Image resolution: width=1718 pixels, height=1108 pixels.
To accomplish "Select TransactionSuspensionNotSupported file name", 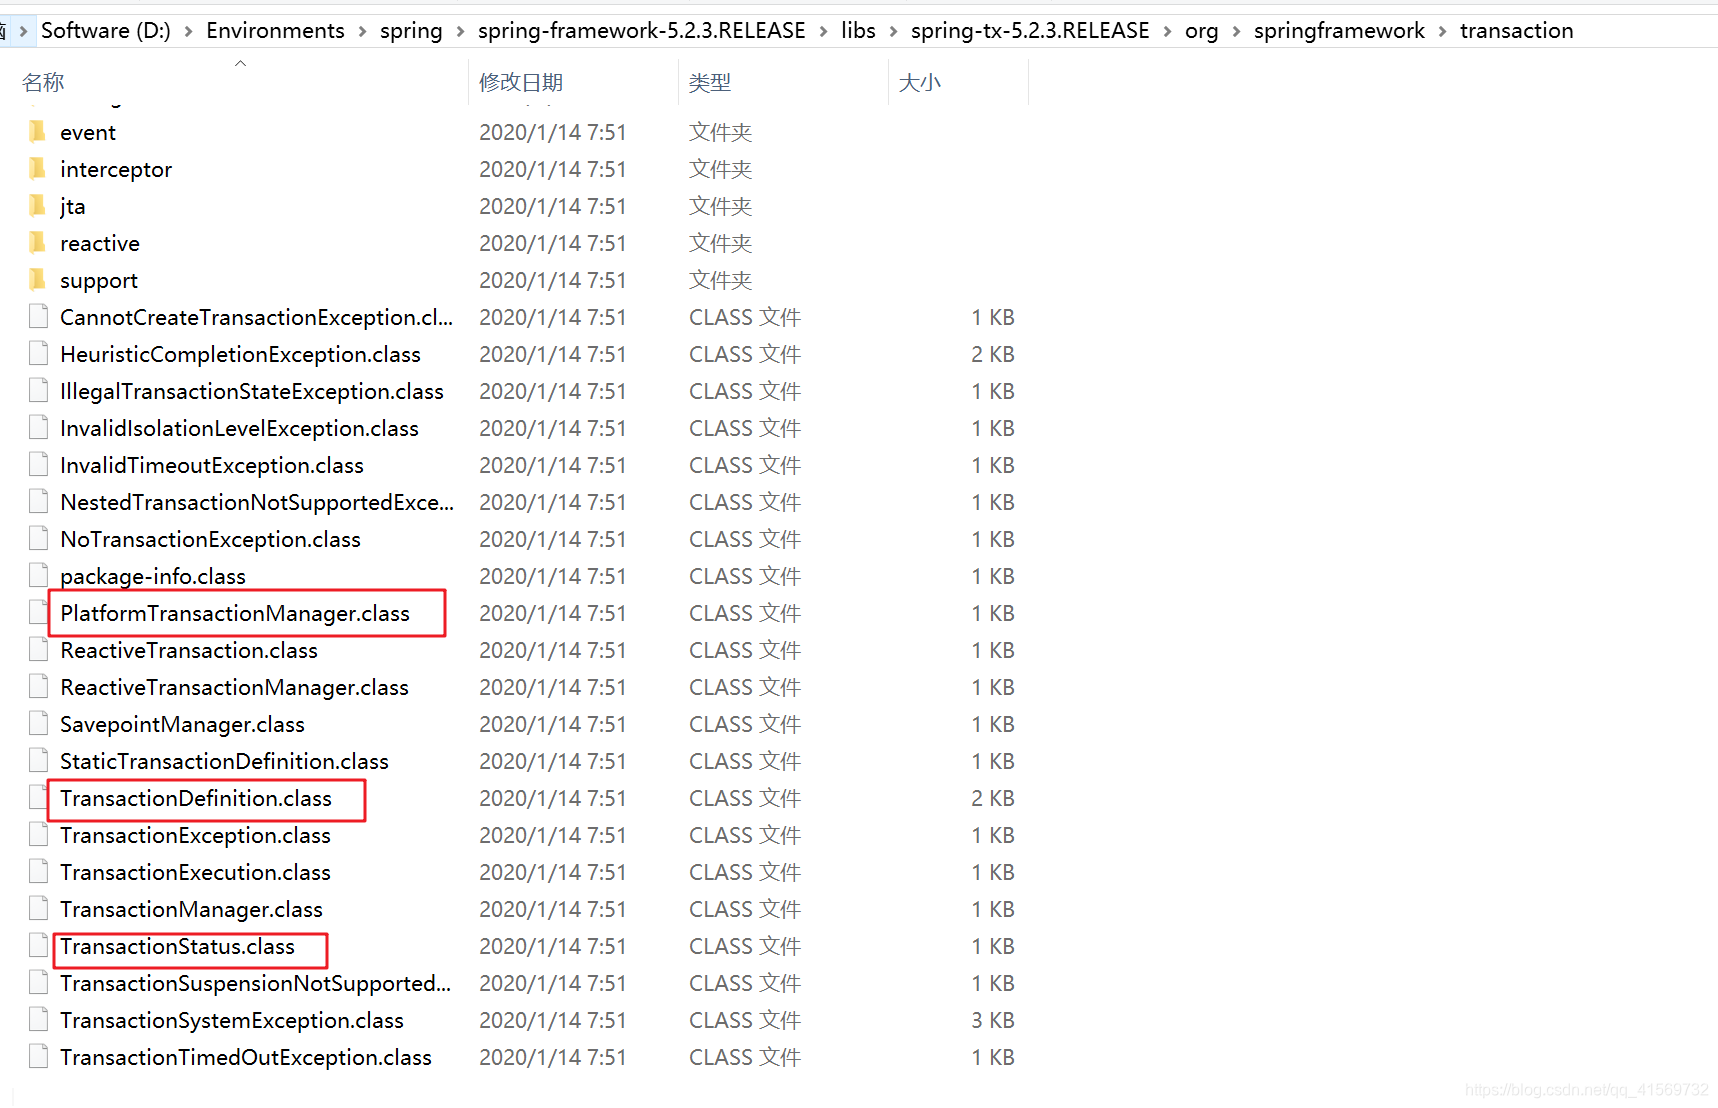I will coord(255,983).
